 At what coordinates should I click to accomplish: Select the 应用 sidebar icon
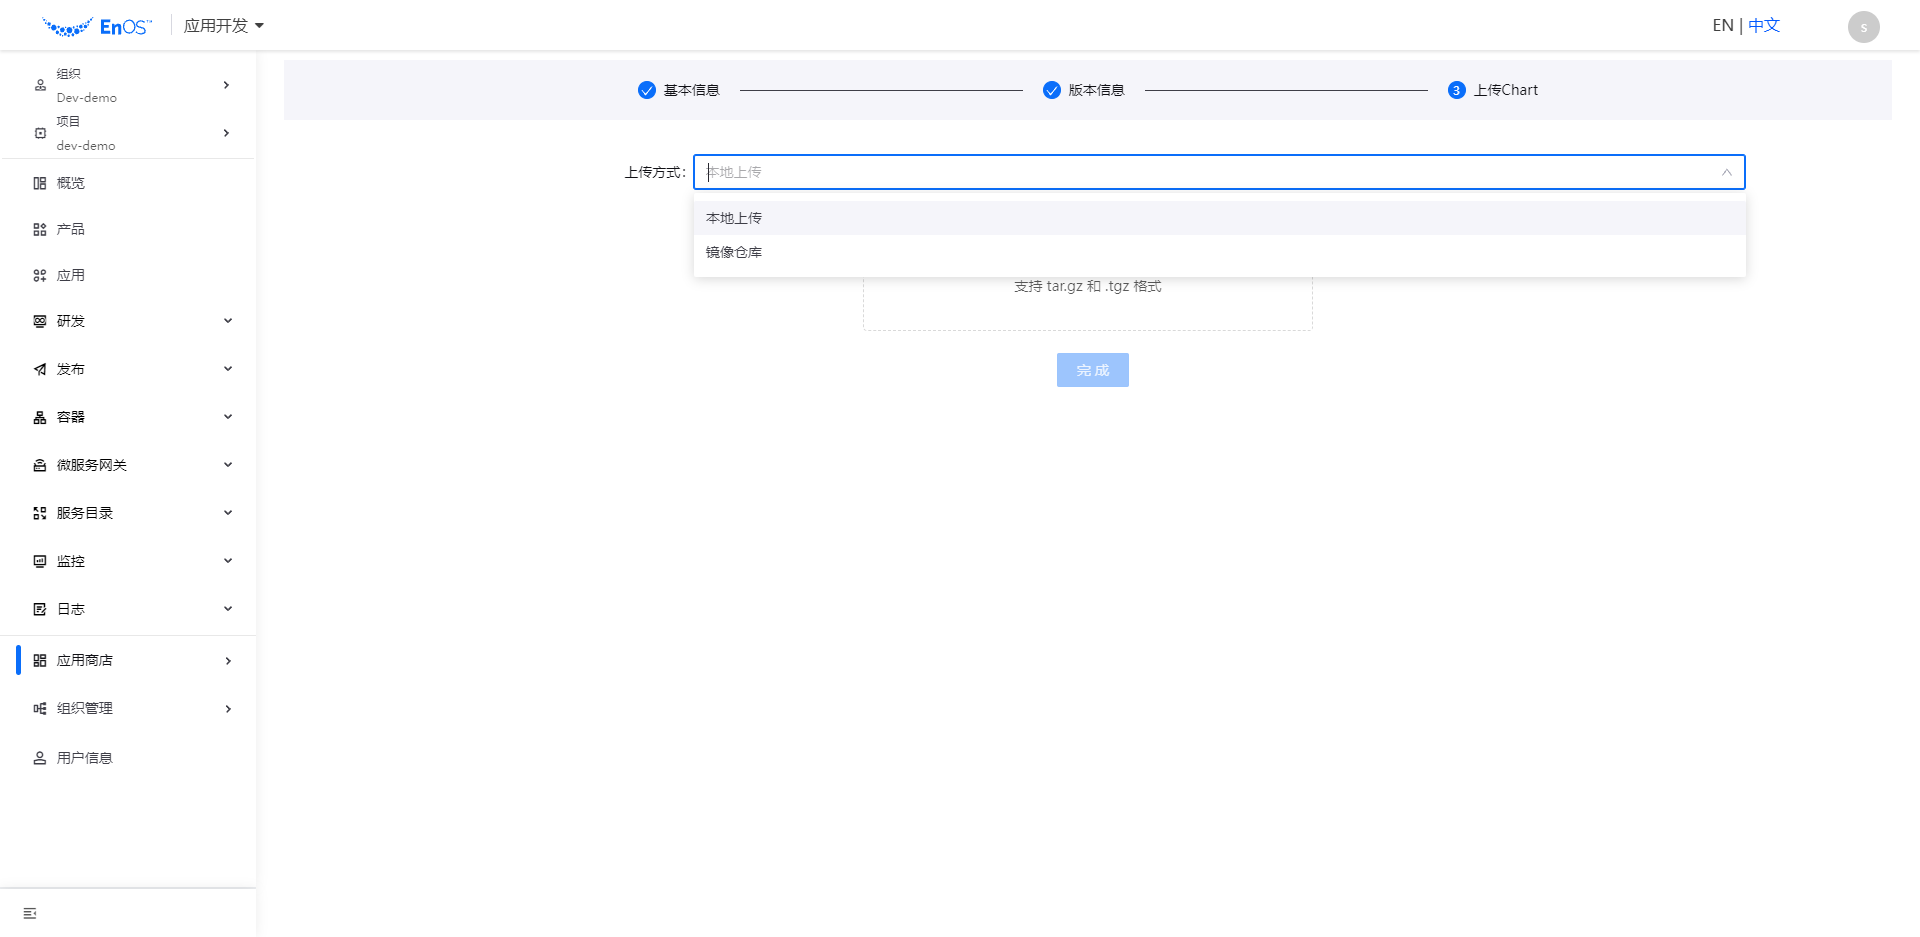(39, 275)
